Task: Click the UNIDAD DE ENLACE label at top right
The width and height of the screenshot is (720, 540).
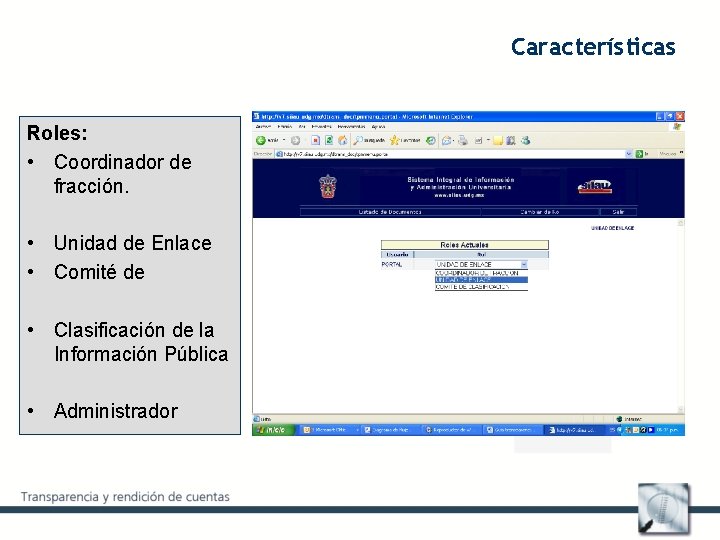Action: [612, 228]
